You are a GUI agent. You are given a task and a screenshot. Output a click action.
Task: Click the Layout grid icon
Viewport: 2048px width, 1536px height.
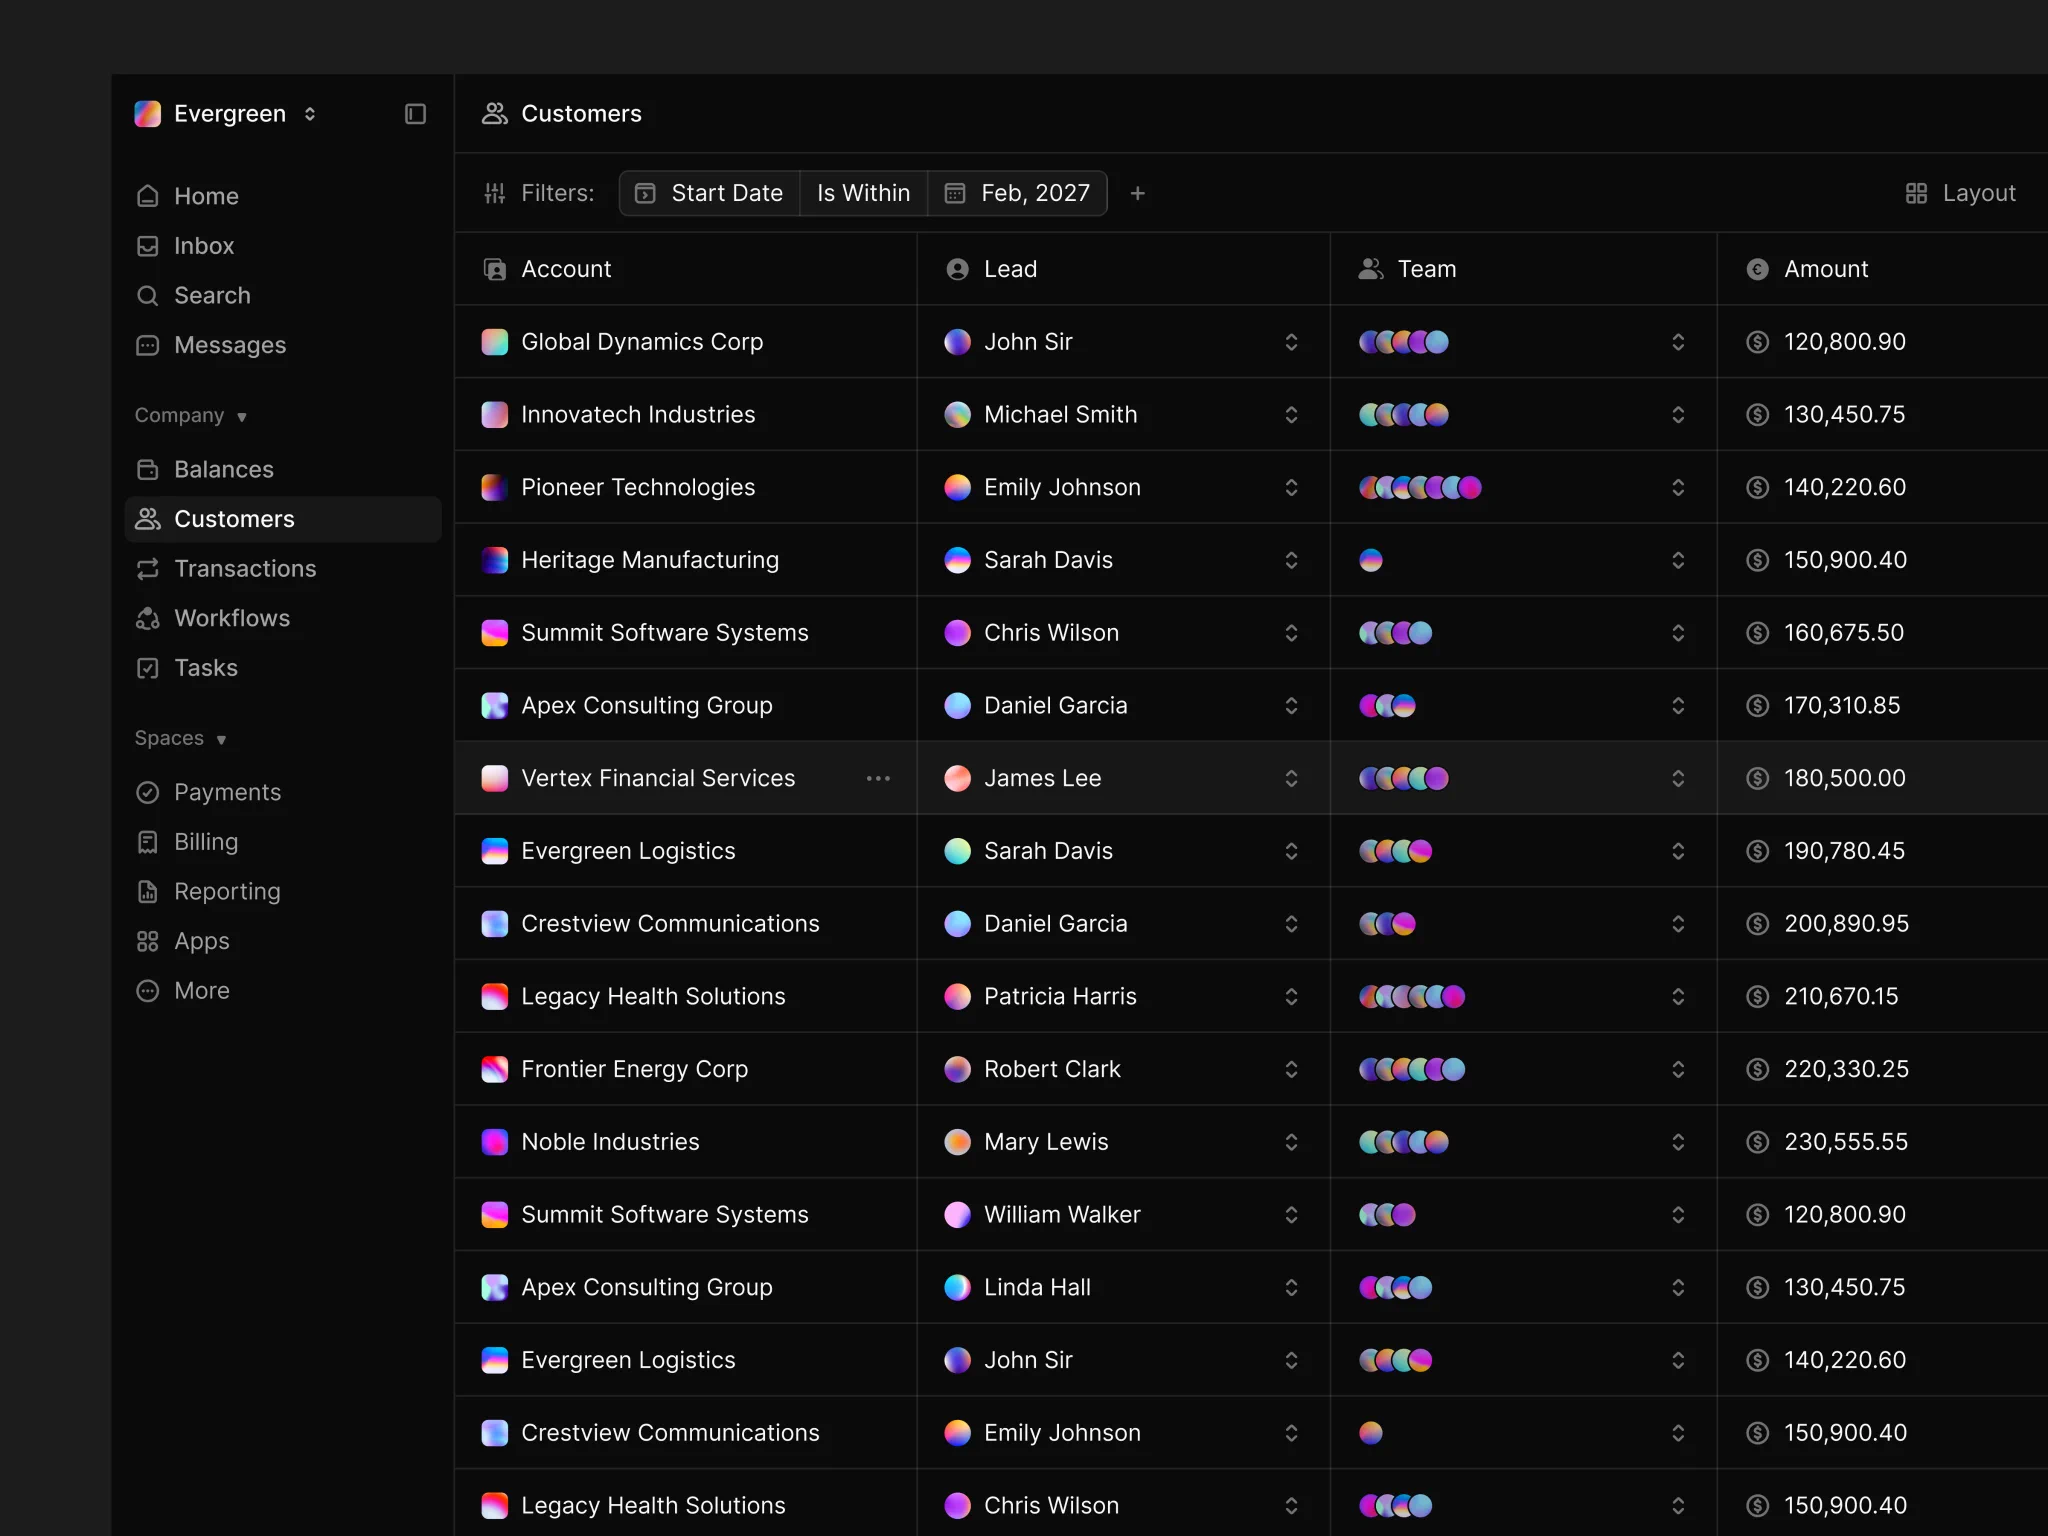[1916, 193]
